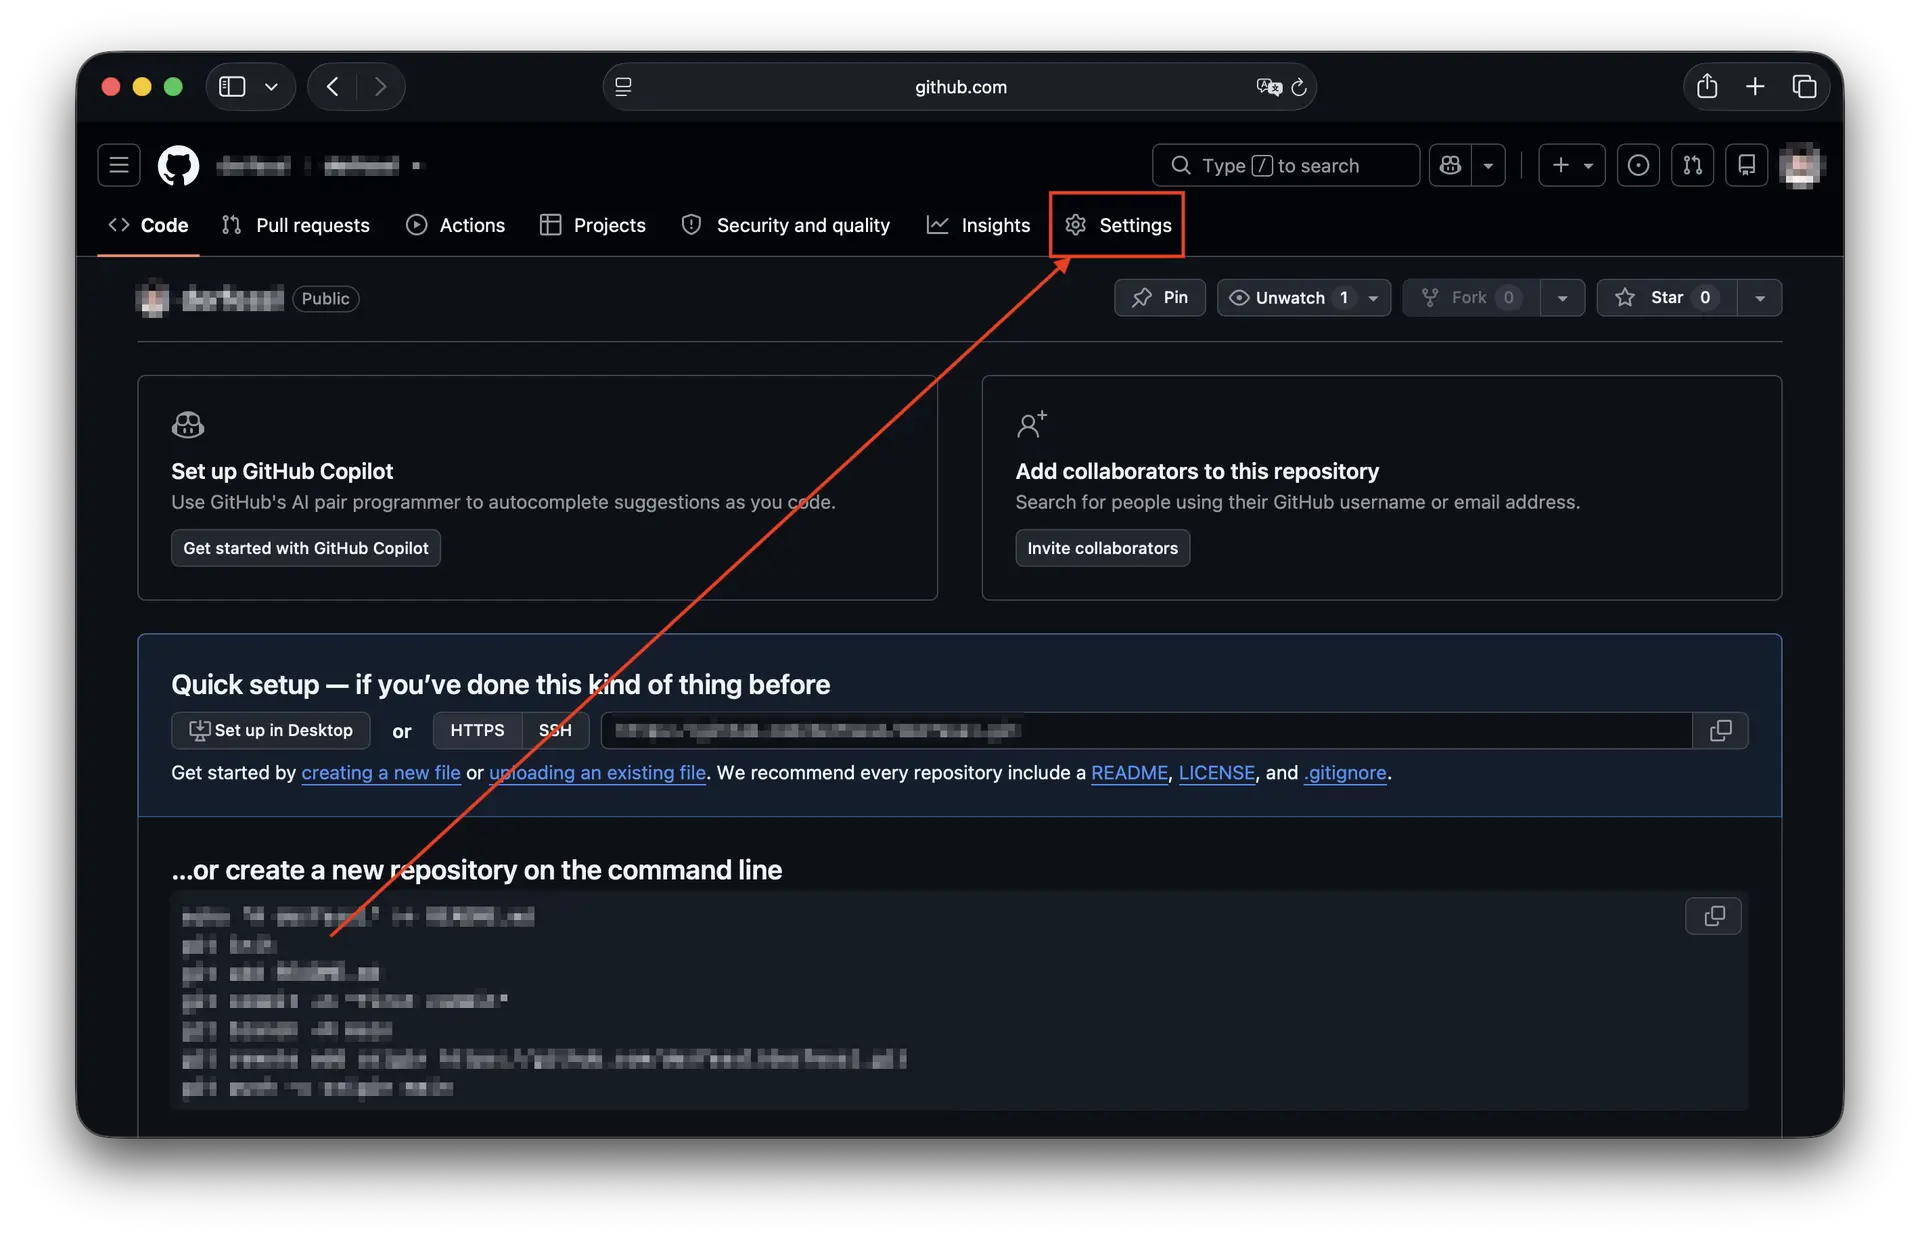Open the Safari Share menu

[x=1707, y=86]
